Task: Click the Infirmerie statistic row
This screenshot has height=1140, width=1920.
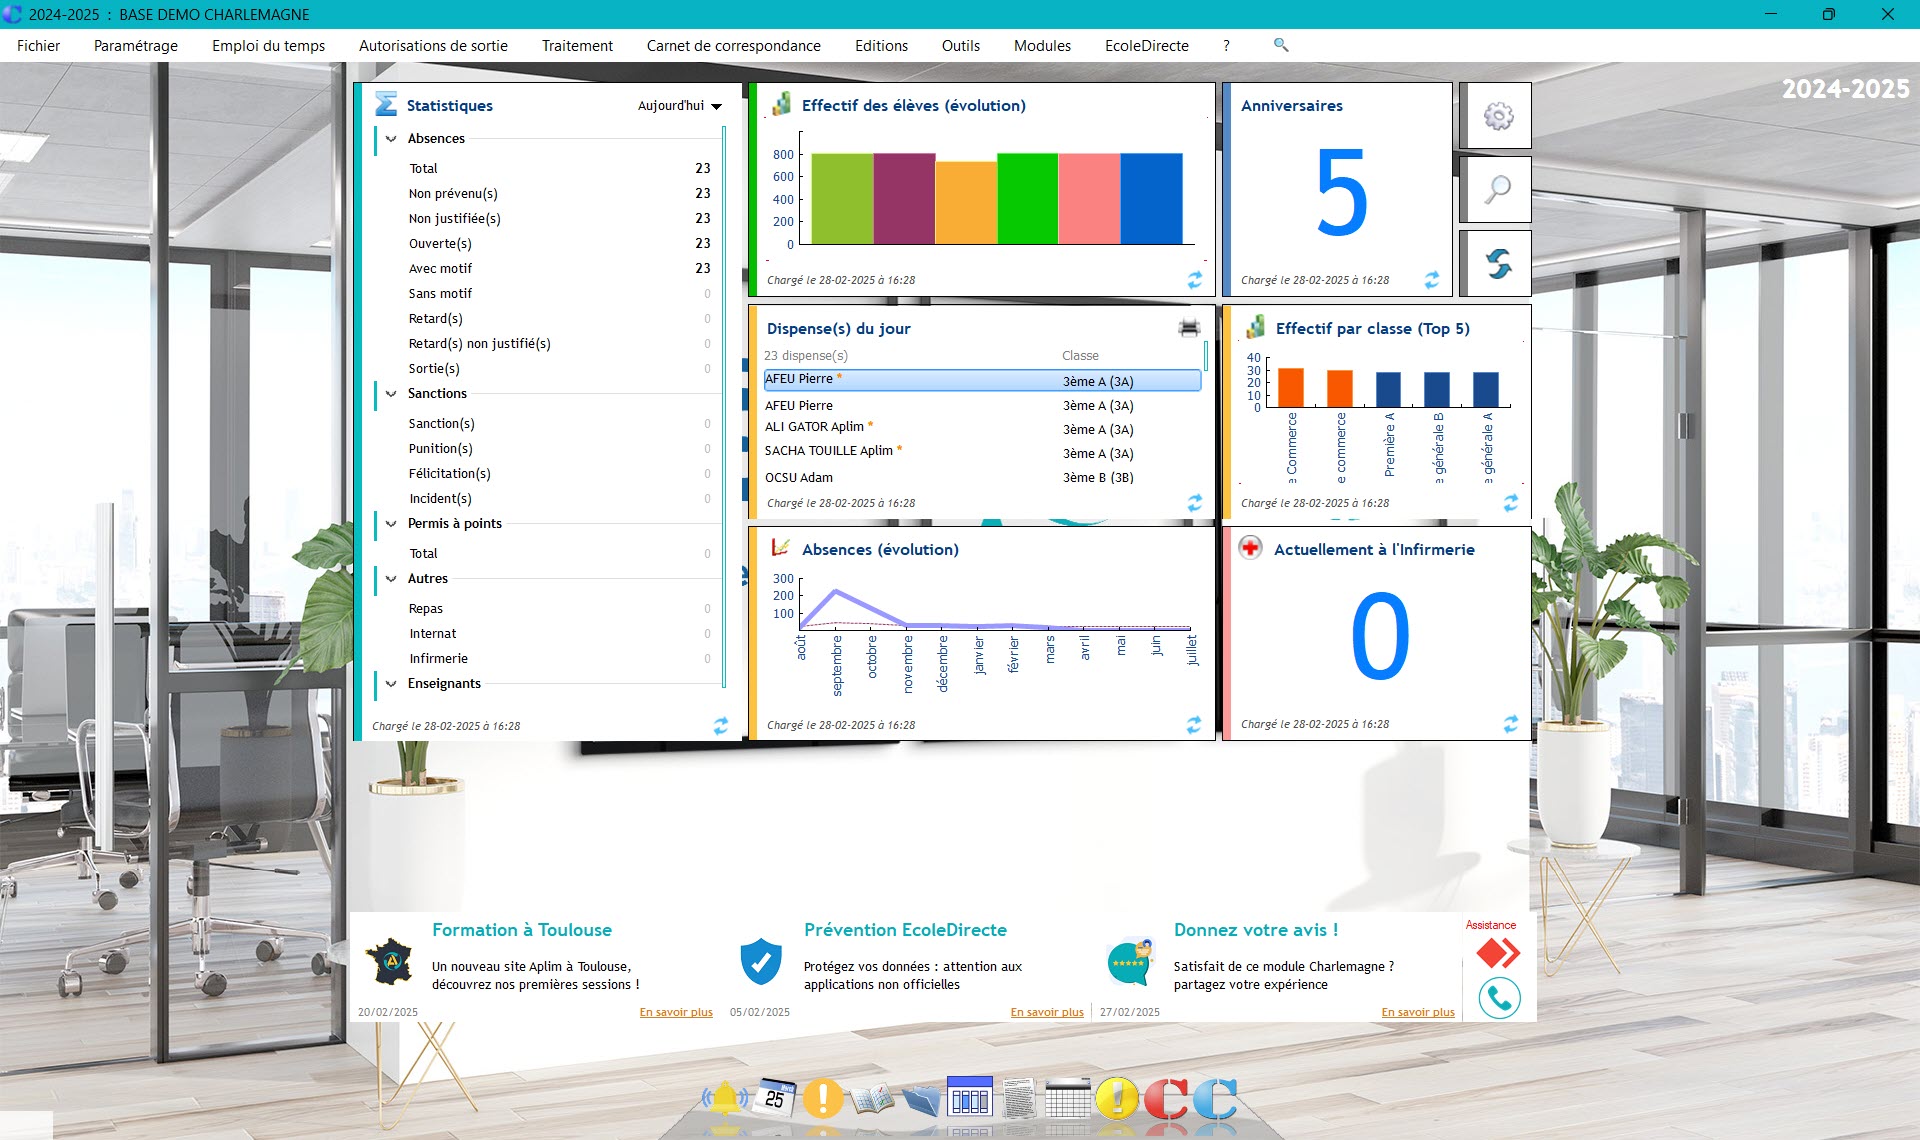Action: pyautogui.click(x=559, y=659)
